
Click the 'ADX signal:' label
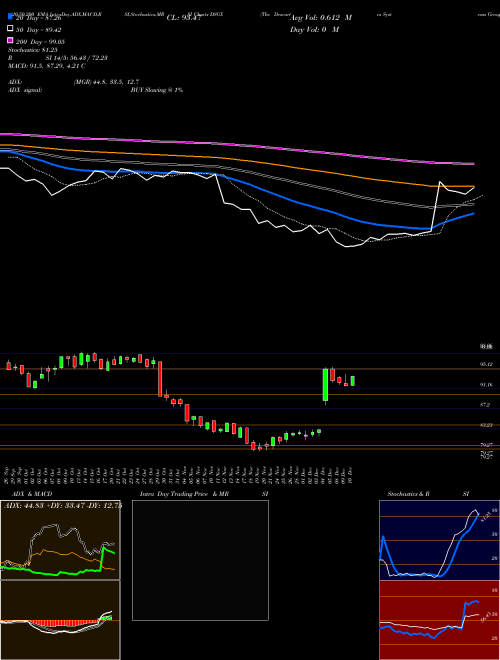(25, 90)
